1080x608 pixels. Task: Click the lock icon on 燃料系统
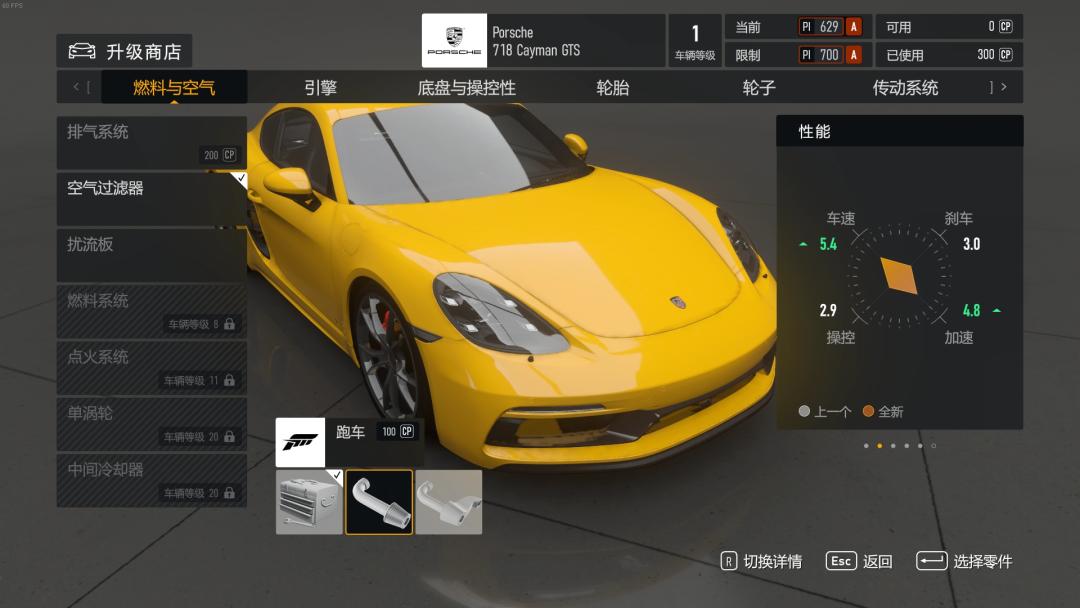(230, 324)
